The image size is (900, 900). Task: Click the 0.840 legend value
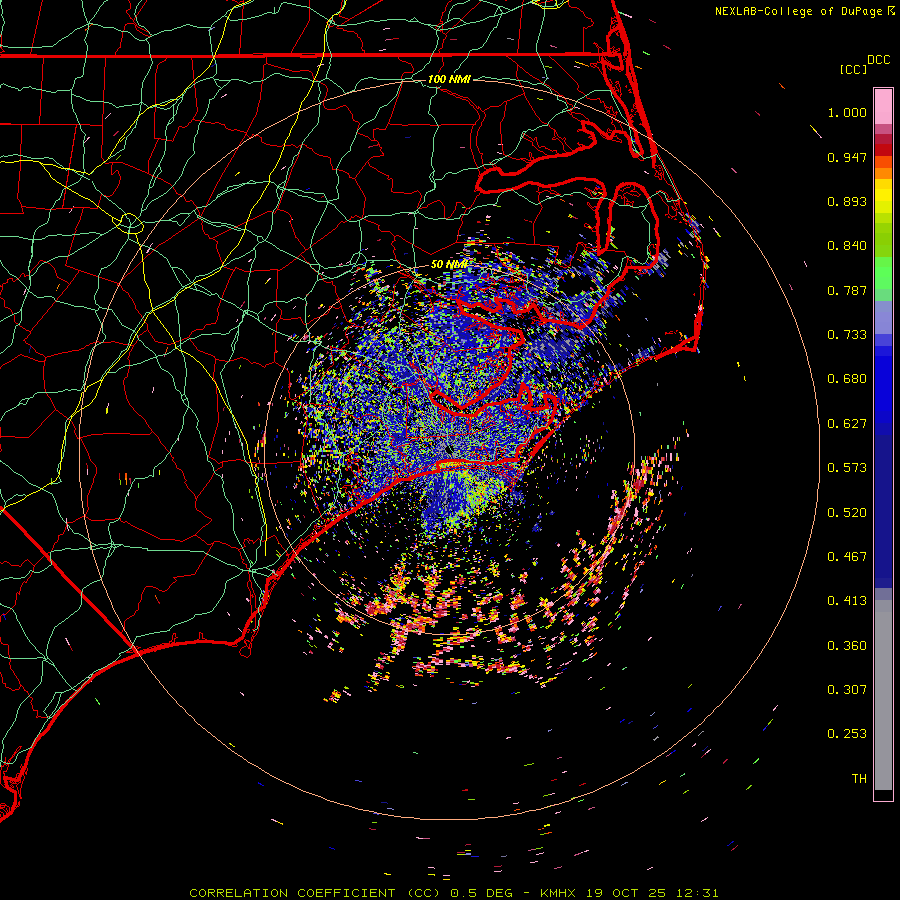point(847,246)
